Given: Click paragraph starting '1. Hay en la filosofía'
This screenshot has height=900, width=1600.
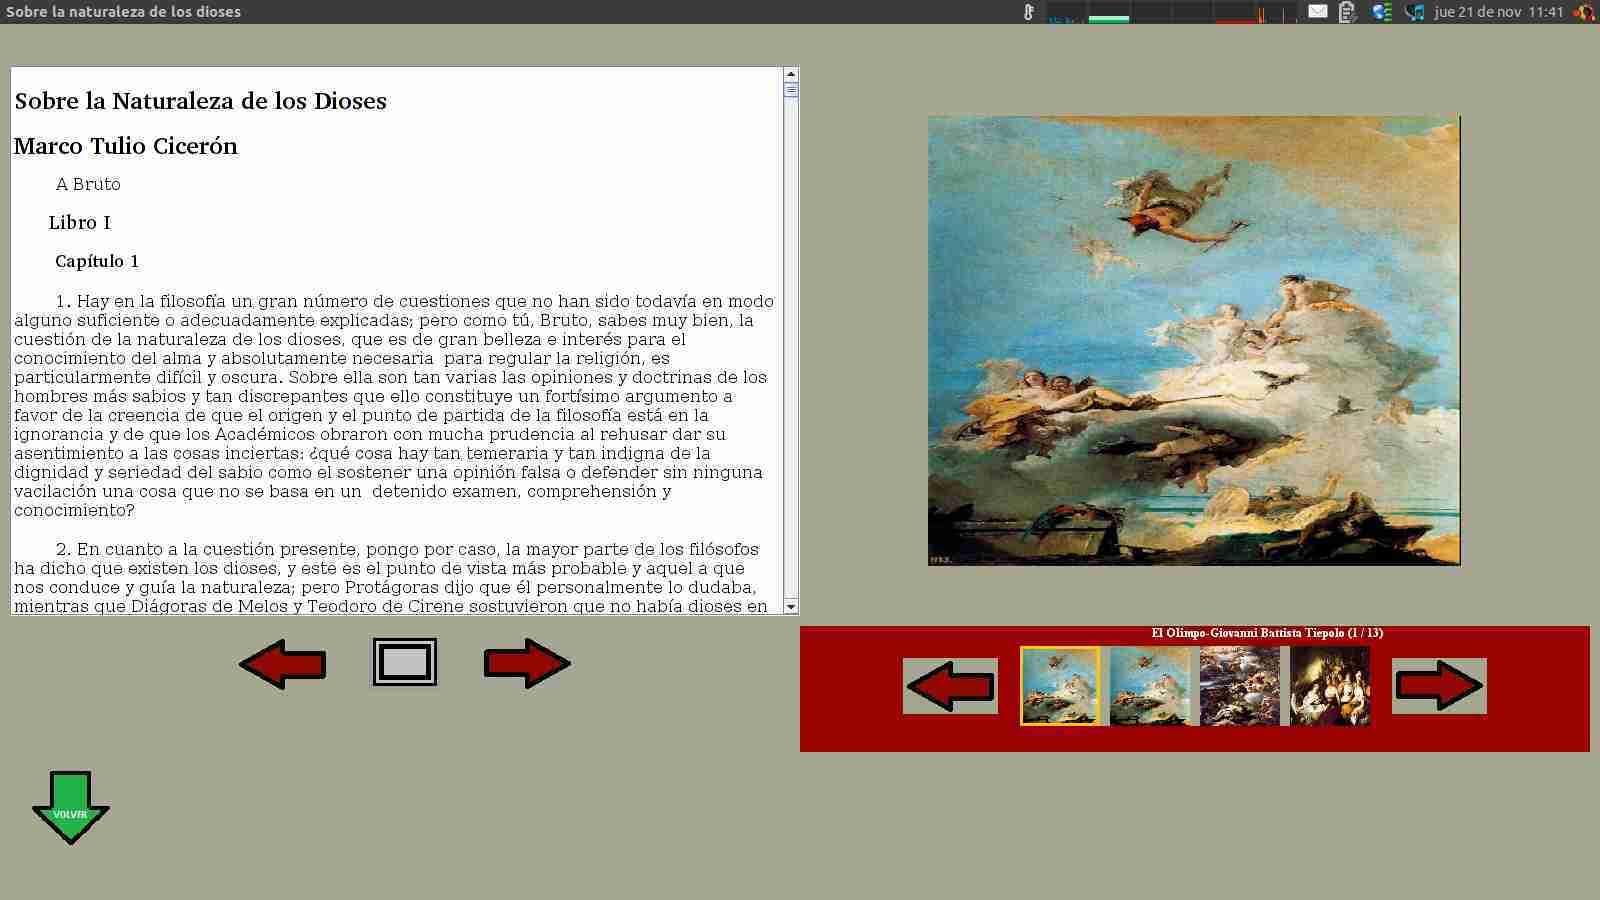Looking at the screenshot, I should (x=394, y=406).
